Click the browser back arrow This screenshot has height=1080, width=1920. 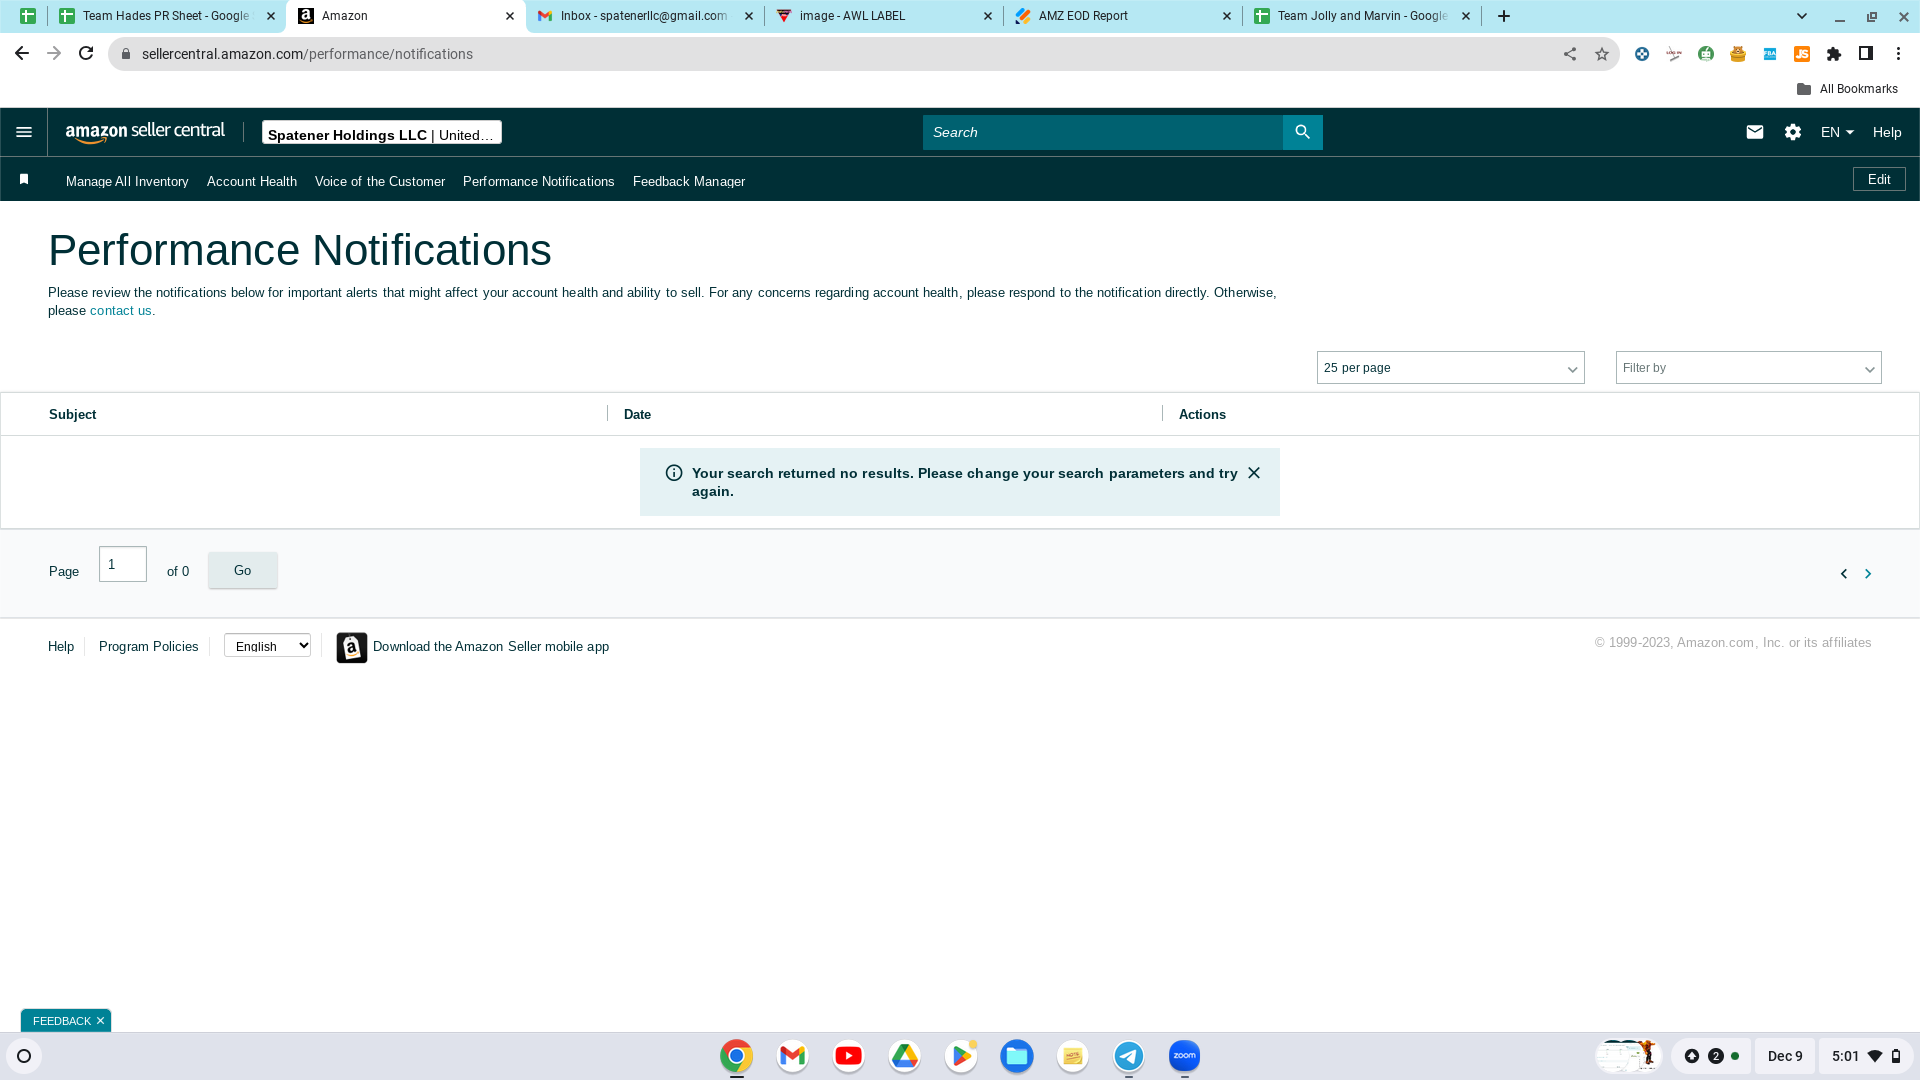point(22,54)
